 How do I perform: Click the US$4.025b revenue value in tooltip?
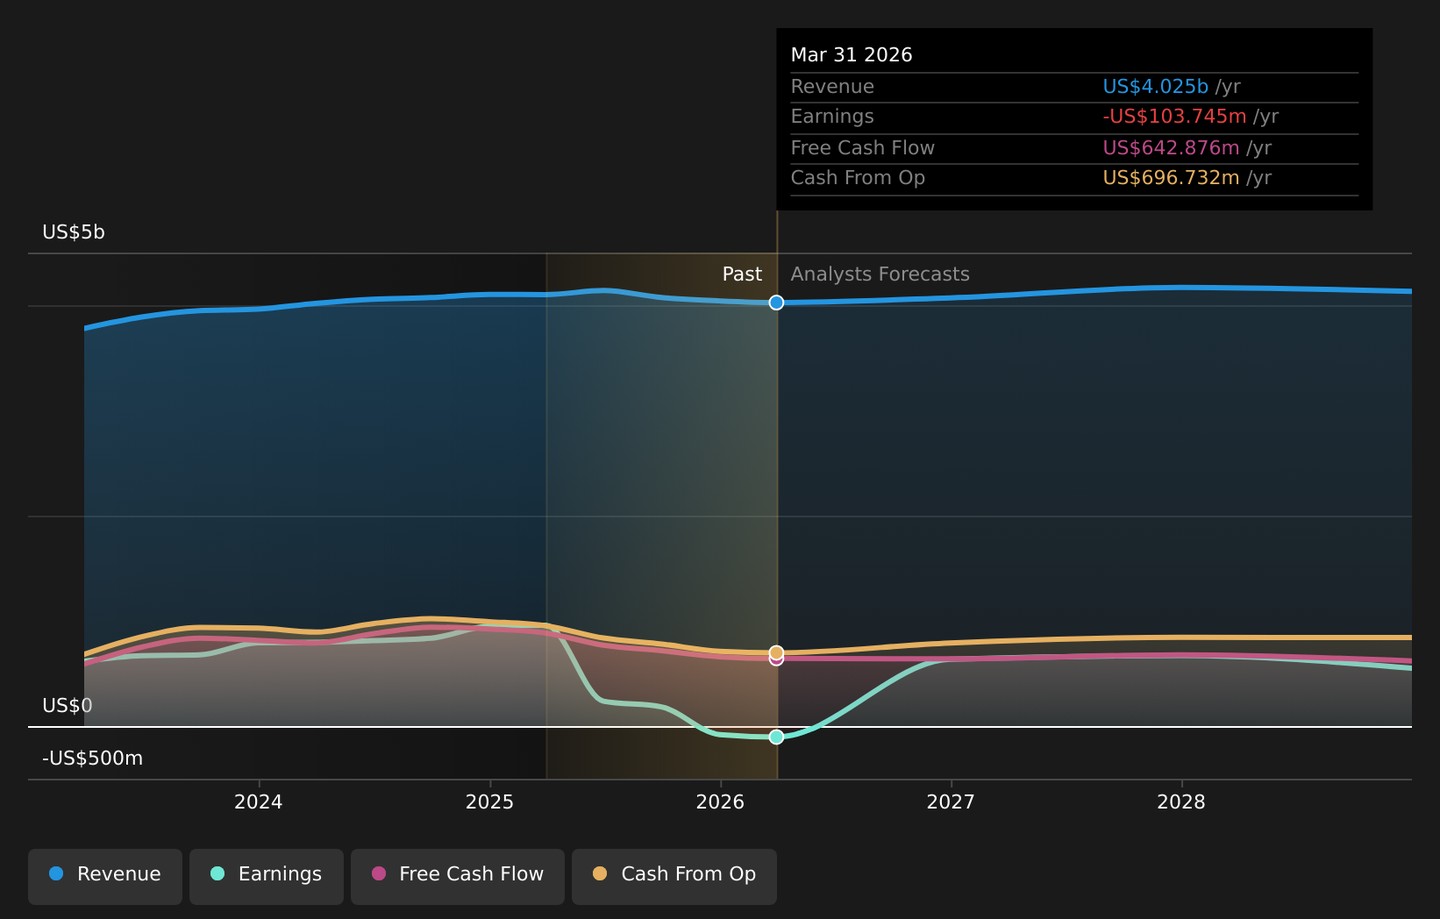(x=1155, y=87)
